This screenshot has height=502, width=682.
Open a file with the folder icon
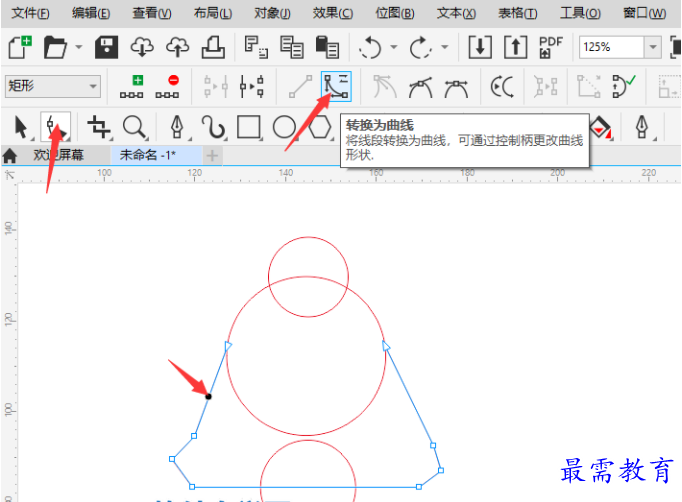tap(55, 47)
